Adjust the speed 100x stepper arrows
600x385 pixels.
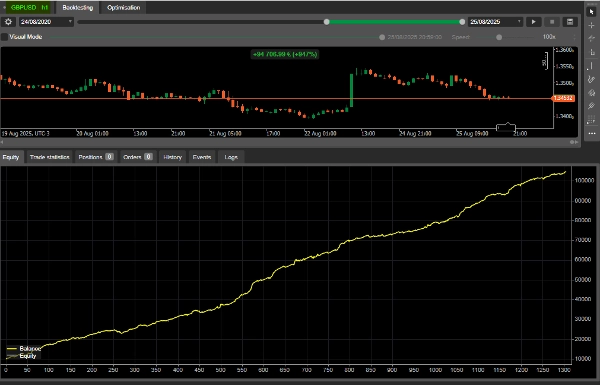pos(574,37)
